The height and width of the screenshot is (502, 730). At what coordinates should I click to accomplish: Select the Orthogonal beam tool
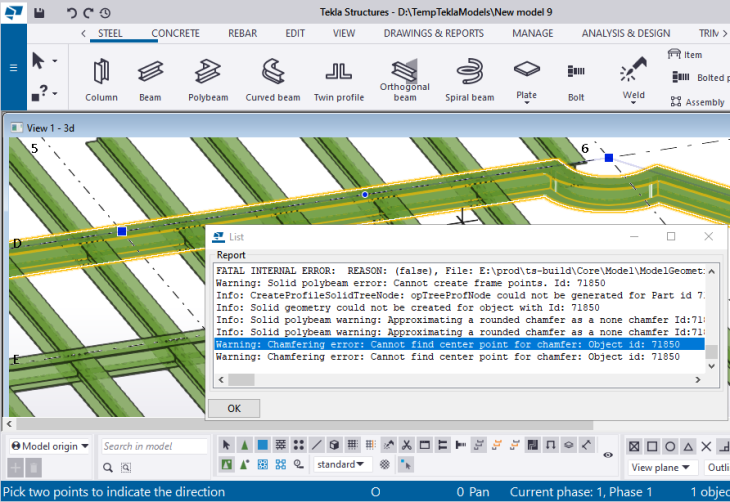pos(405,79)
